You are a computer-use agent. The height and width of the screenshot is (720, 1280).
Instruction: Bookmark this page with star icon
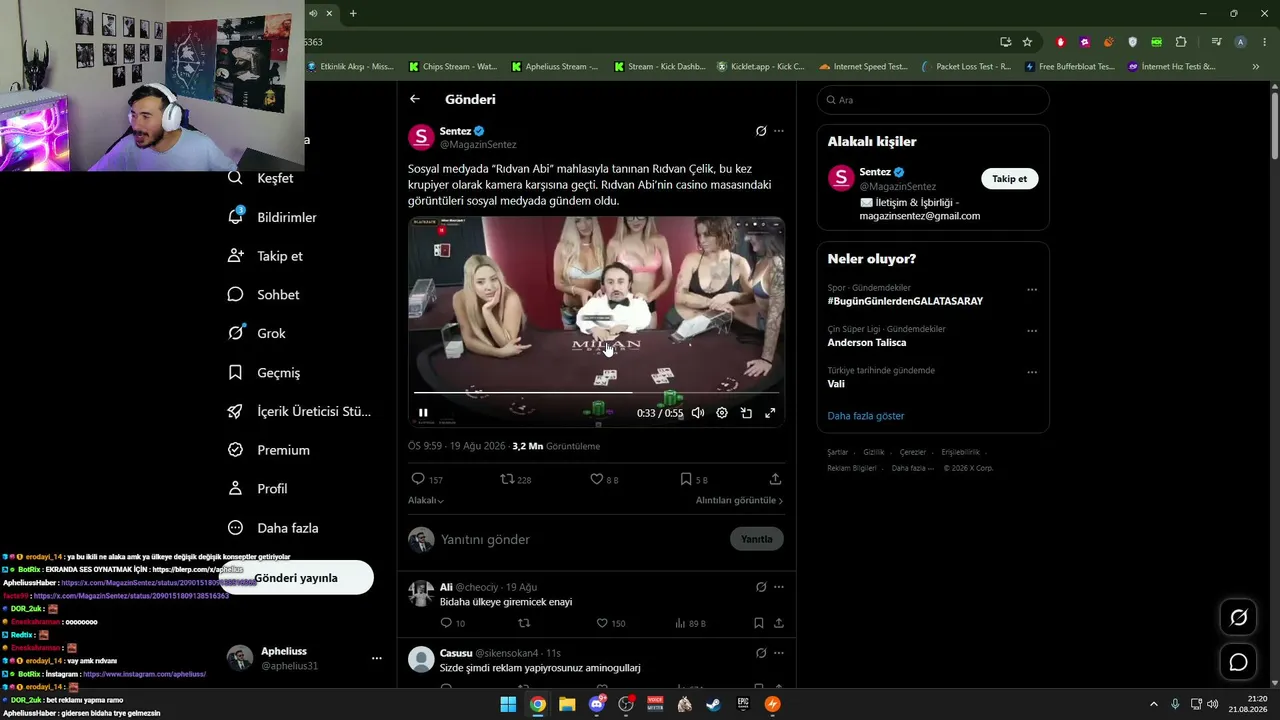pos(1027,42)
